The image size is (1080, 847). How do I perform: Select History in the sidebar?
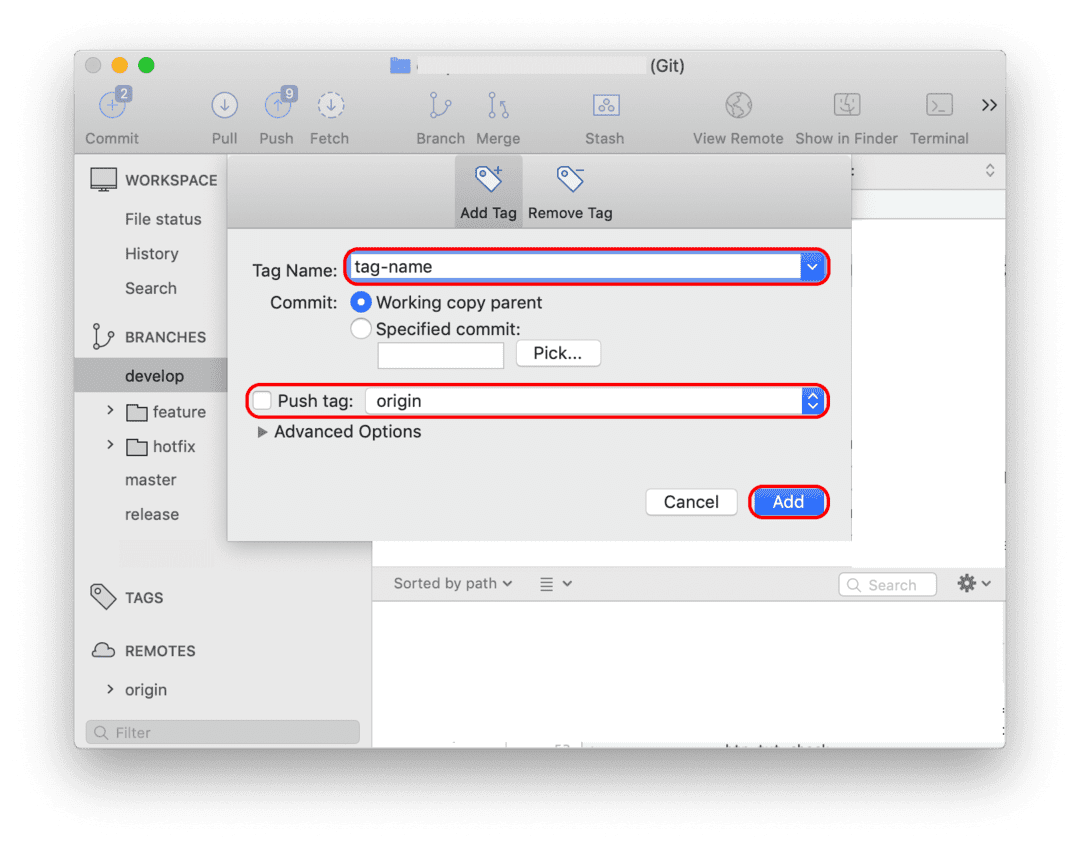tap(152, 254)
